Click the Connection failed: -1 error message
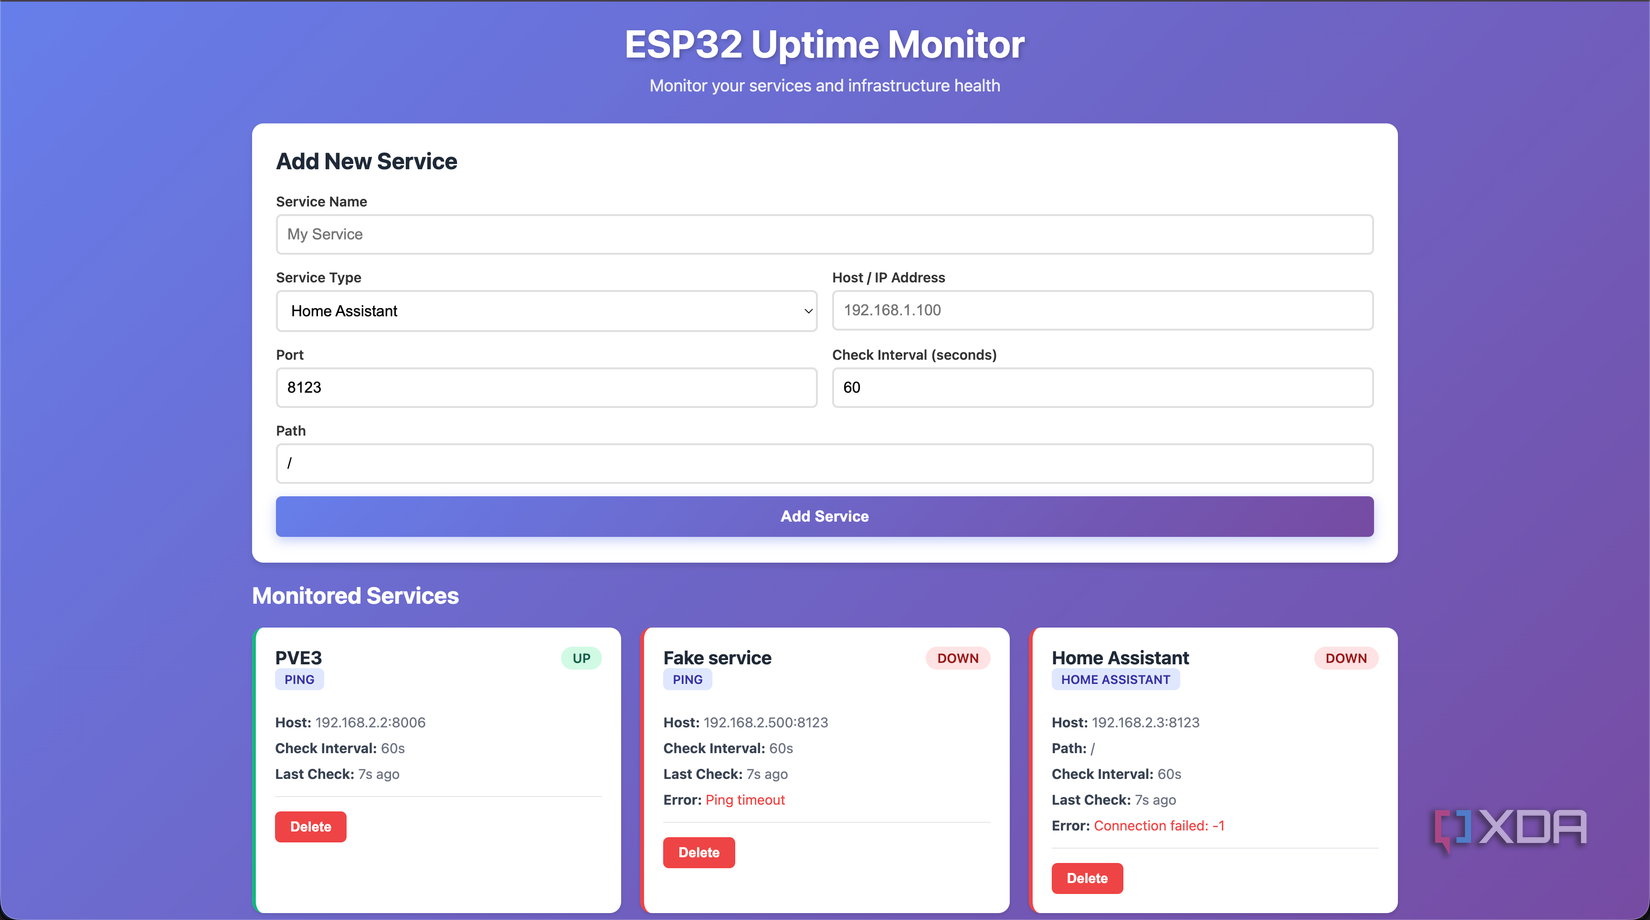This screenshot has width=1650, height=920. point(1158,825)
